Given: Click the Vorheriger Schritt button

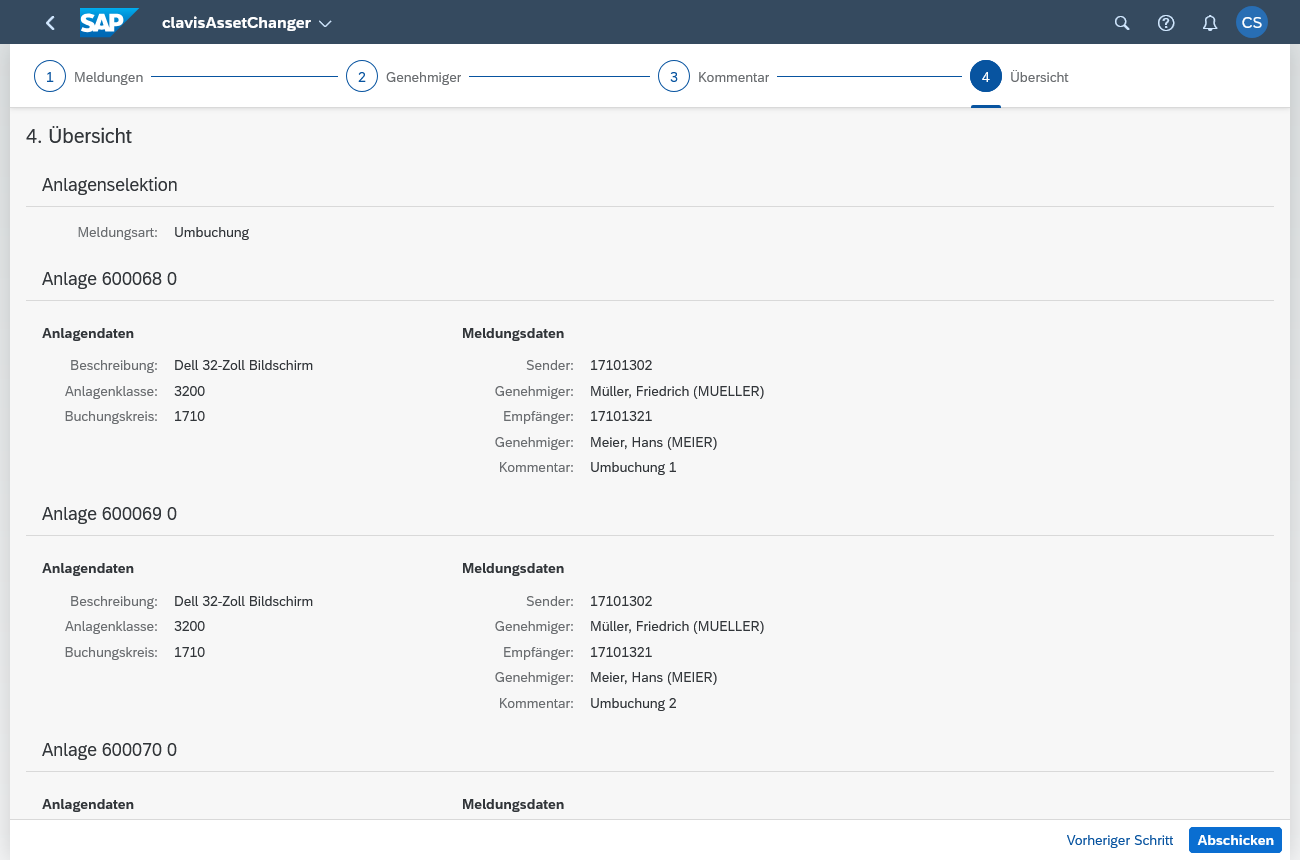Looking at the screenshot, I should click(1119, 840).
